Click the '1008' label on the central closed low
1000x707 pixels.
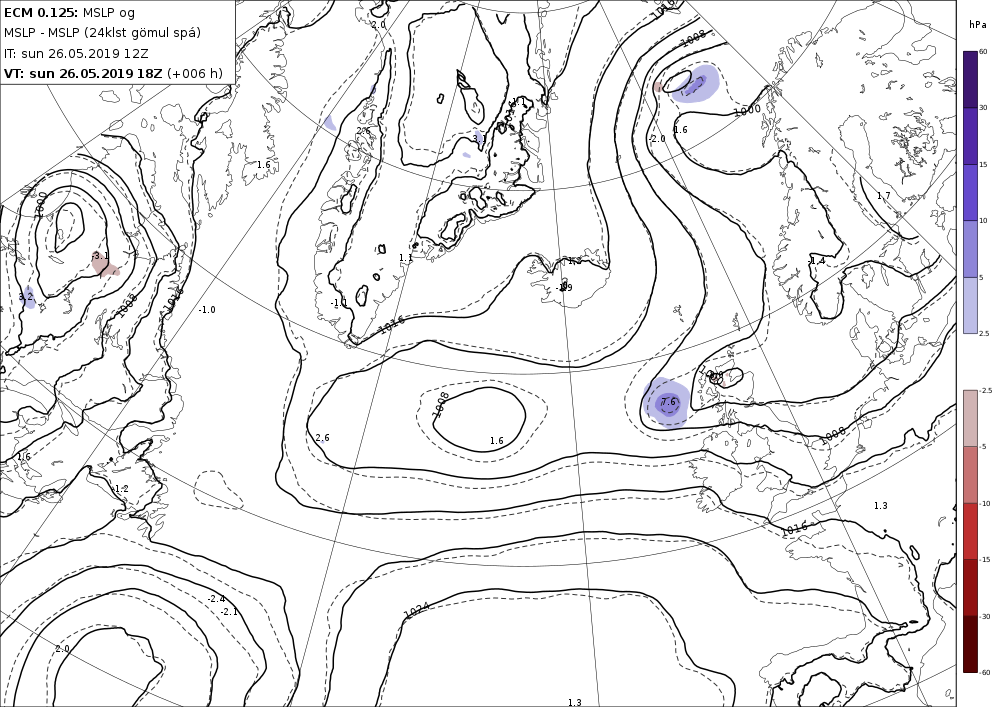pos(441,404)
